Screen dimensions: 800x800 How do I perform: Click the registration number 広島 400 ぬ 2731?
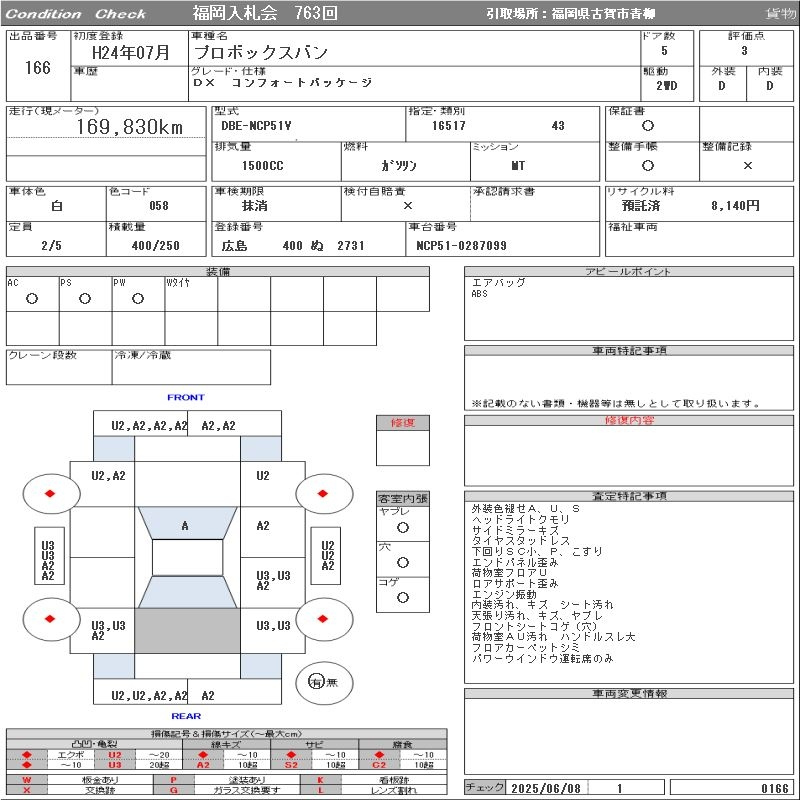[293, 246]
